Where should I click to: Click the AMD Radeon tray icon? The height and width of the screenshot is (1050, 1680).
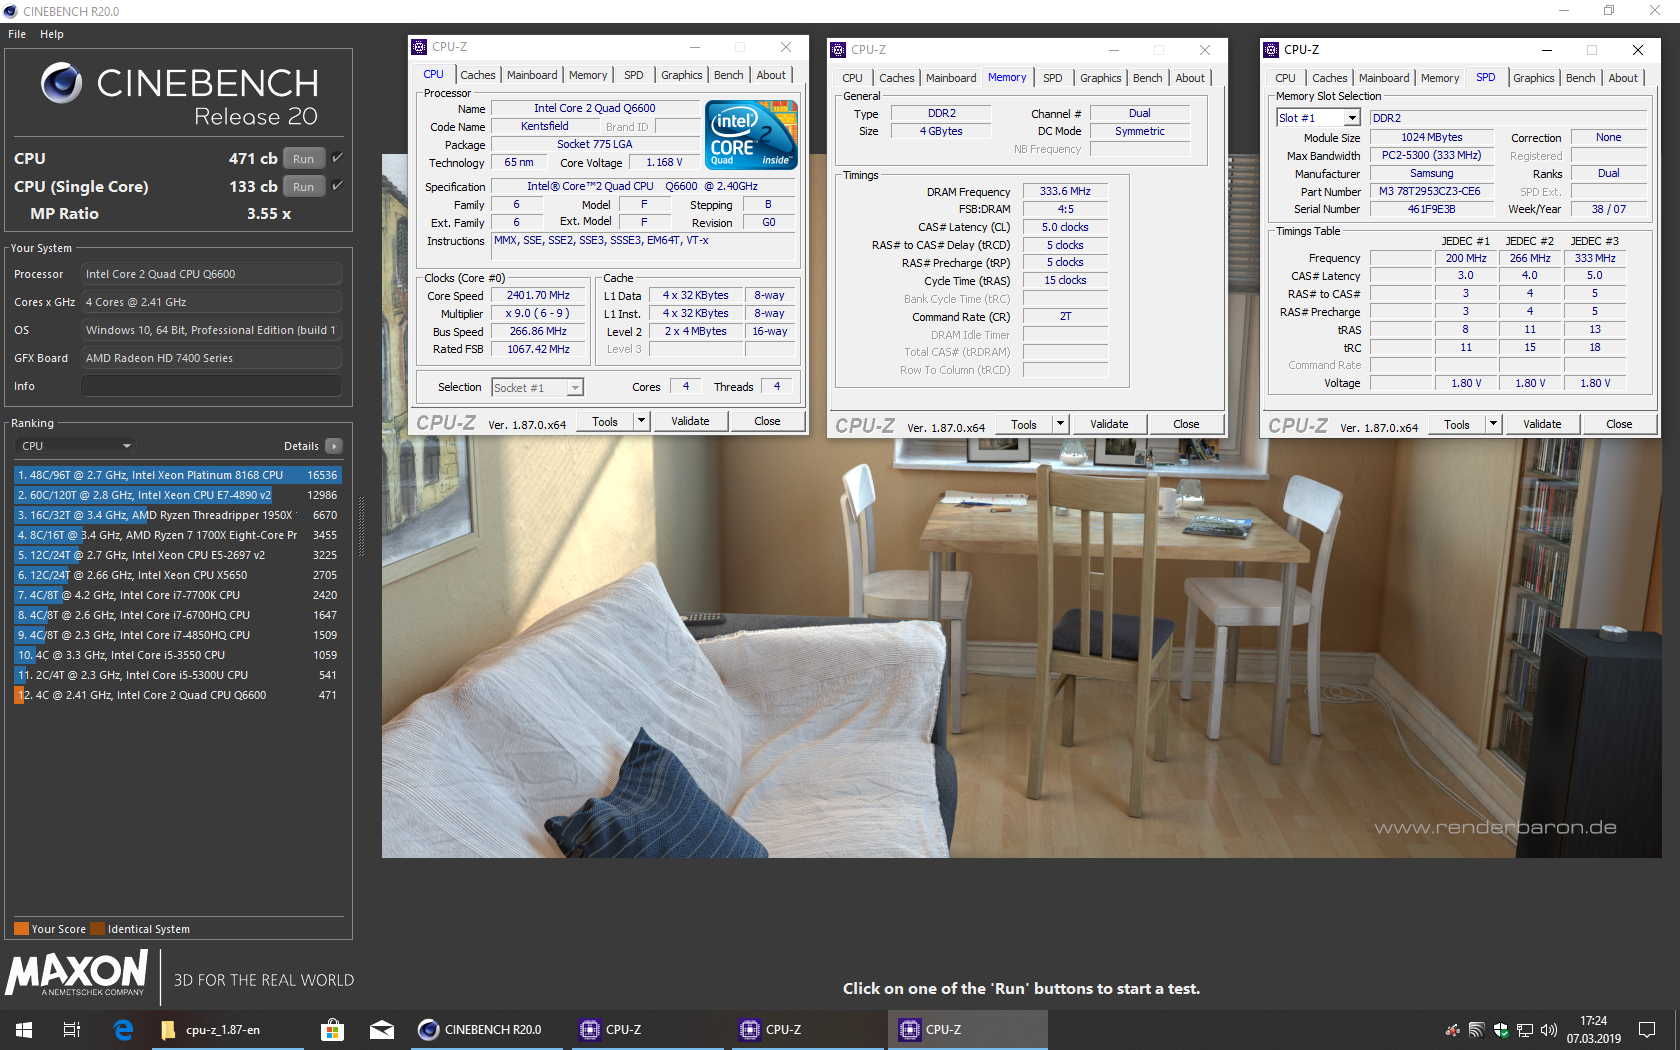pos(1453,1029)
